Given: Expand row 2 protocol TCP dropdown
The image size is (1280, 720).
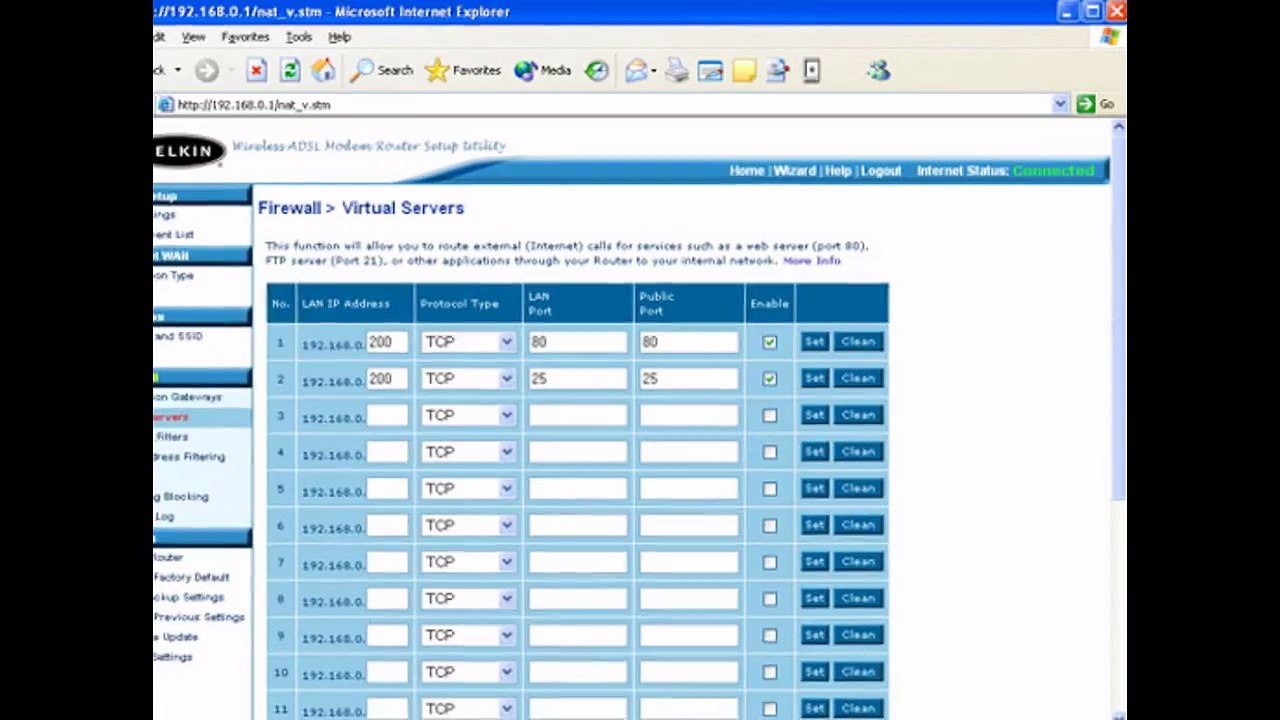Looking at the screenshot, I should pyautogui.click(x=467, y=379).
